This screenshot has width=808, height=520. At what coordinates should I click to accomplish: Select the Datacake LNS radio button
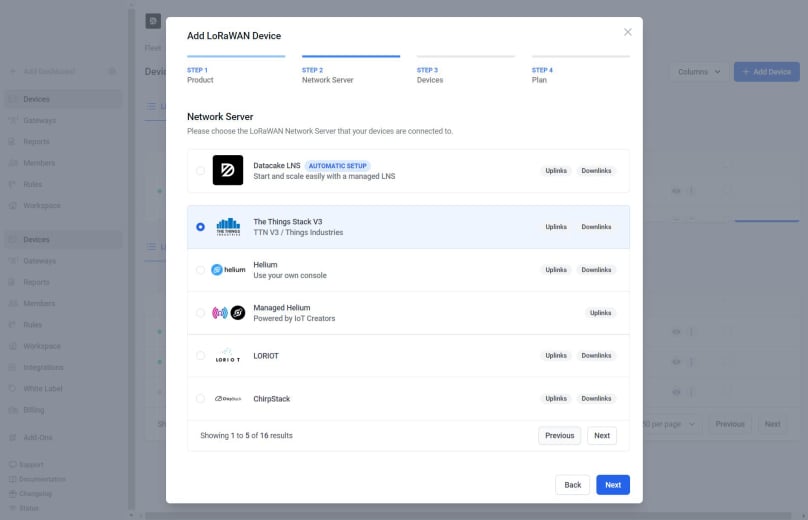201,171
